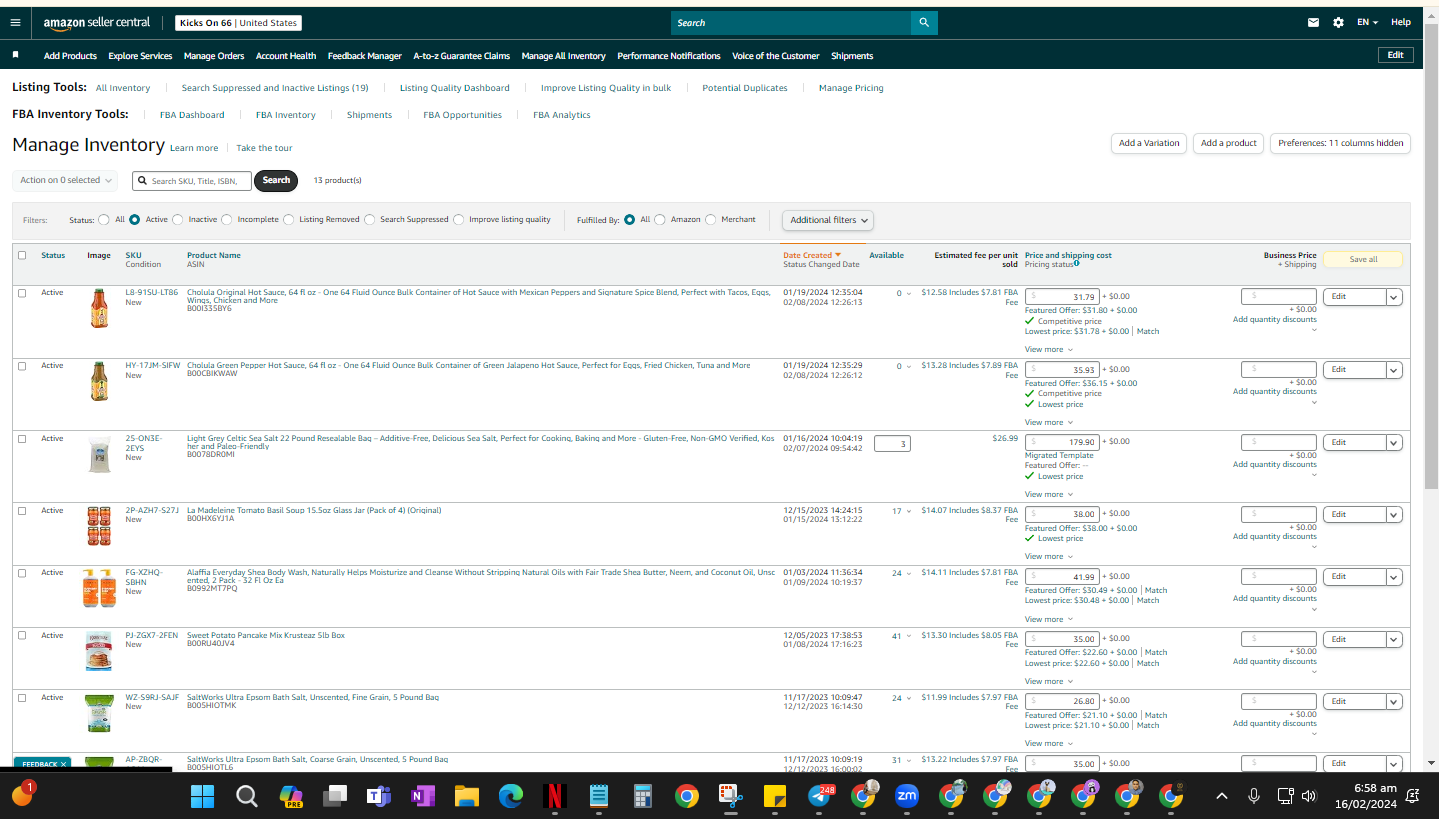The width and height of the screenshot is (1439, 819).
Task: Open Notepad from the taskbar
Action: point(598,796)
